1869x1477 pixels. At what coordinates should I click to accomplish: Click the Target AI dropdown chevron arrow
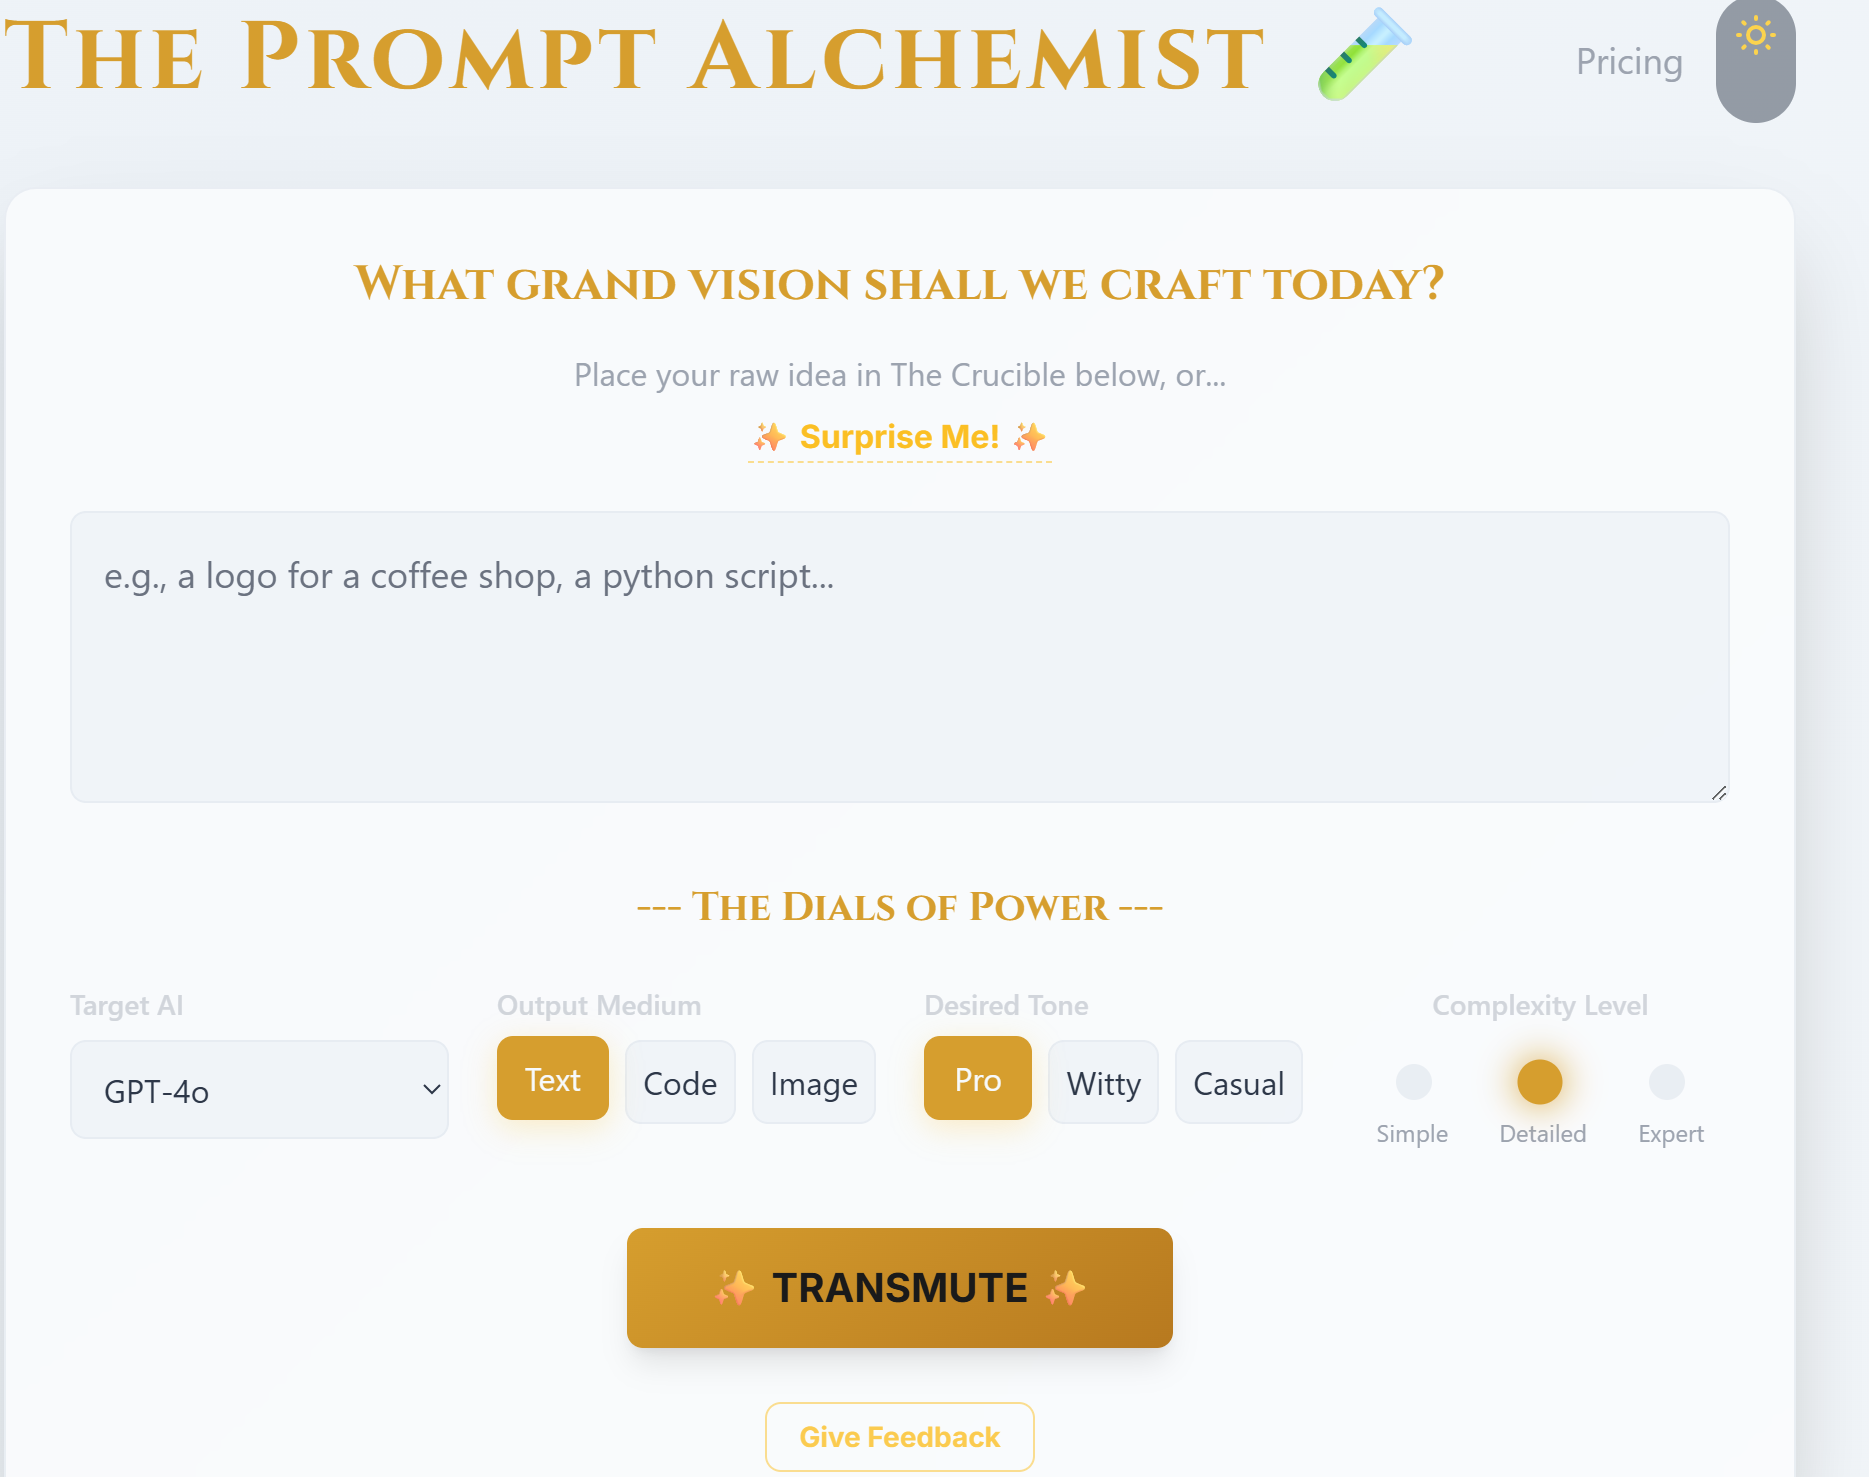click(x=432, y=1090)
